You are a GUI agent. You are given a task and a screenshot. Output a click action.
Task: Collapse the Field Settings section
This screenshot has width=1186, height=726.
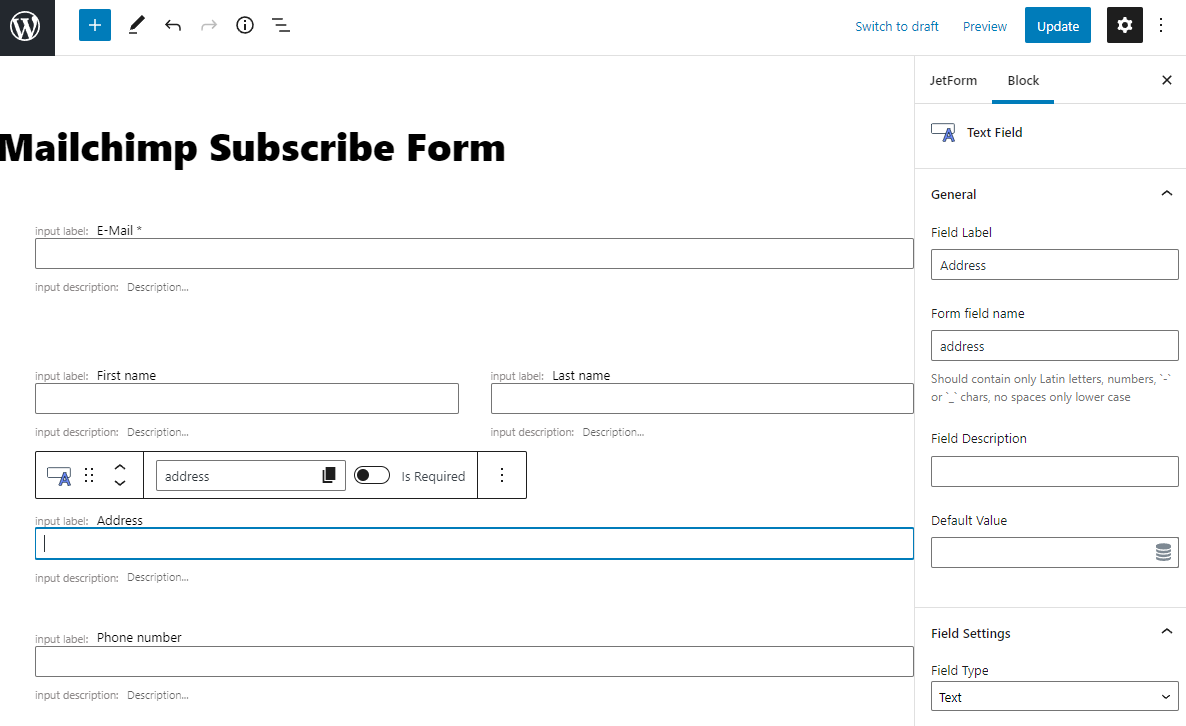1166,632
